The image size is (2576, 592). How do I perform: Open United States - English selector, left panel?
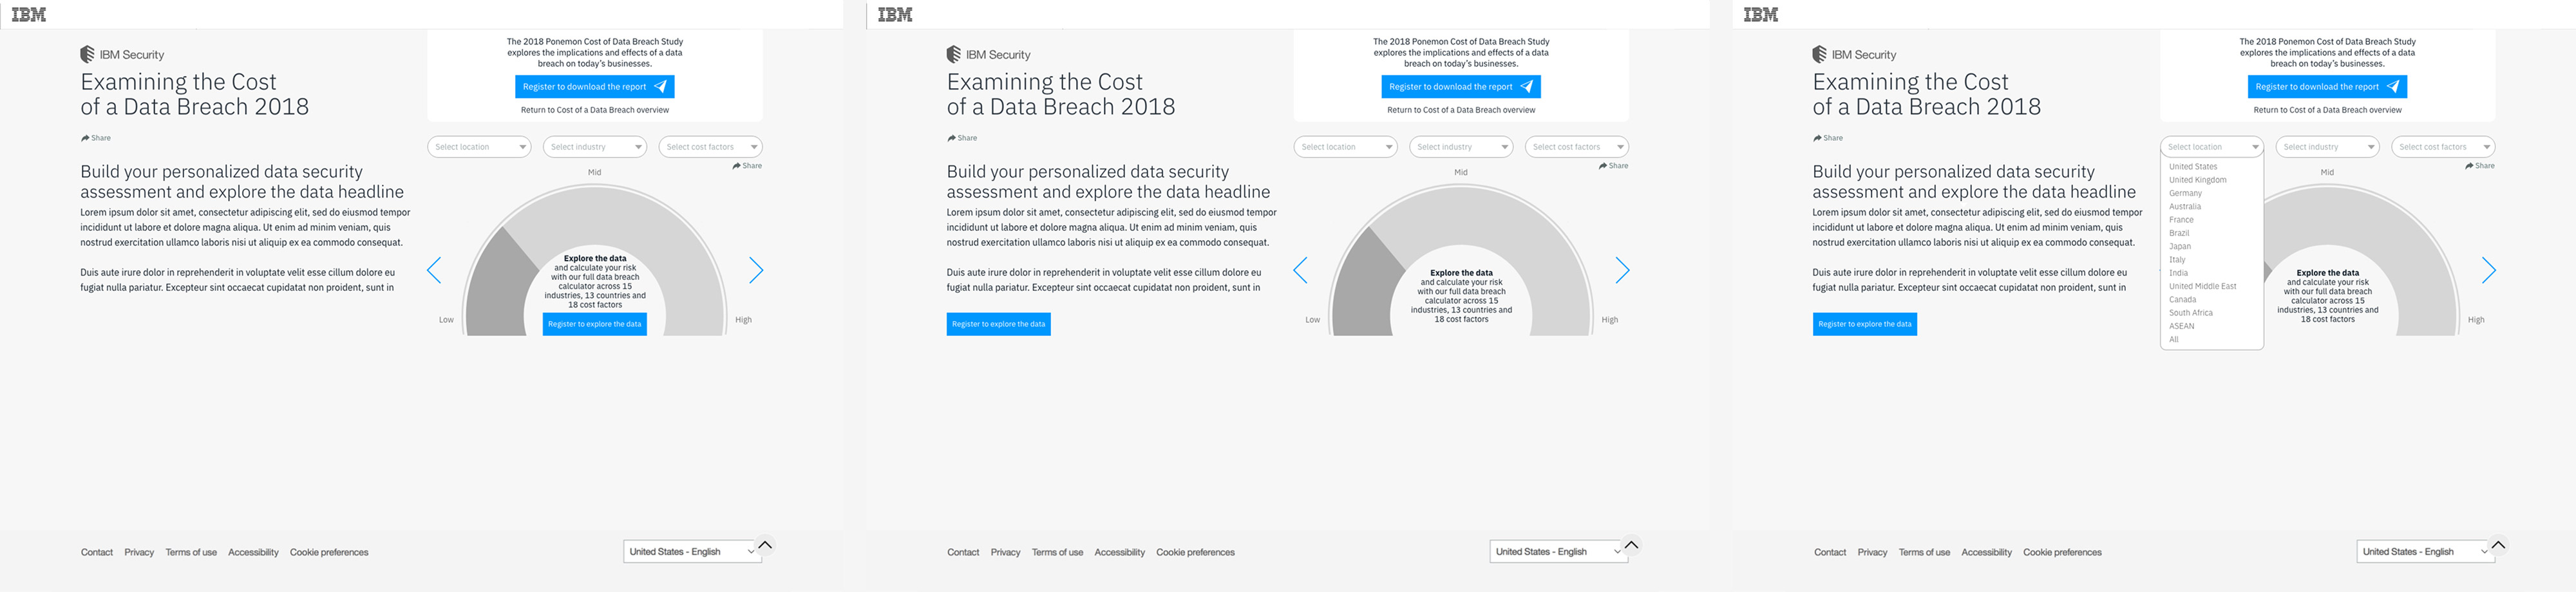692,552
